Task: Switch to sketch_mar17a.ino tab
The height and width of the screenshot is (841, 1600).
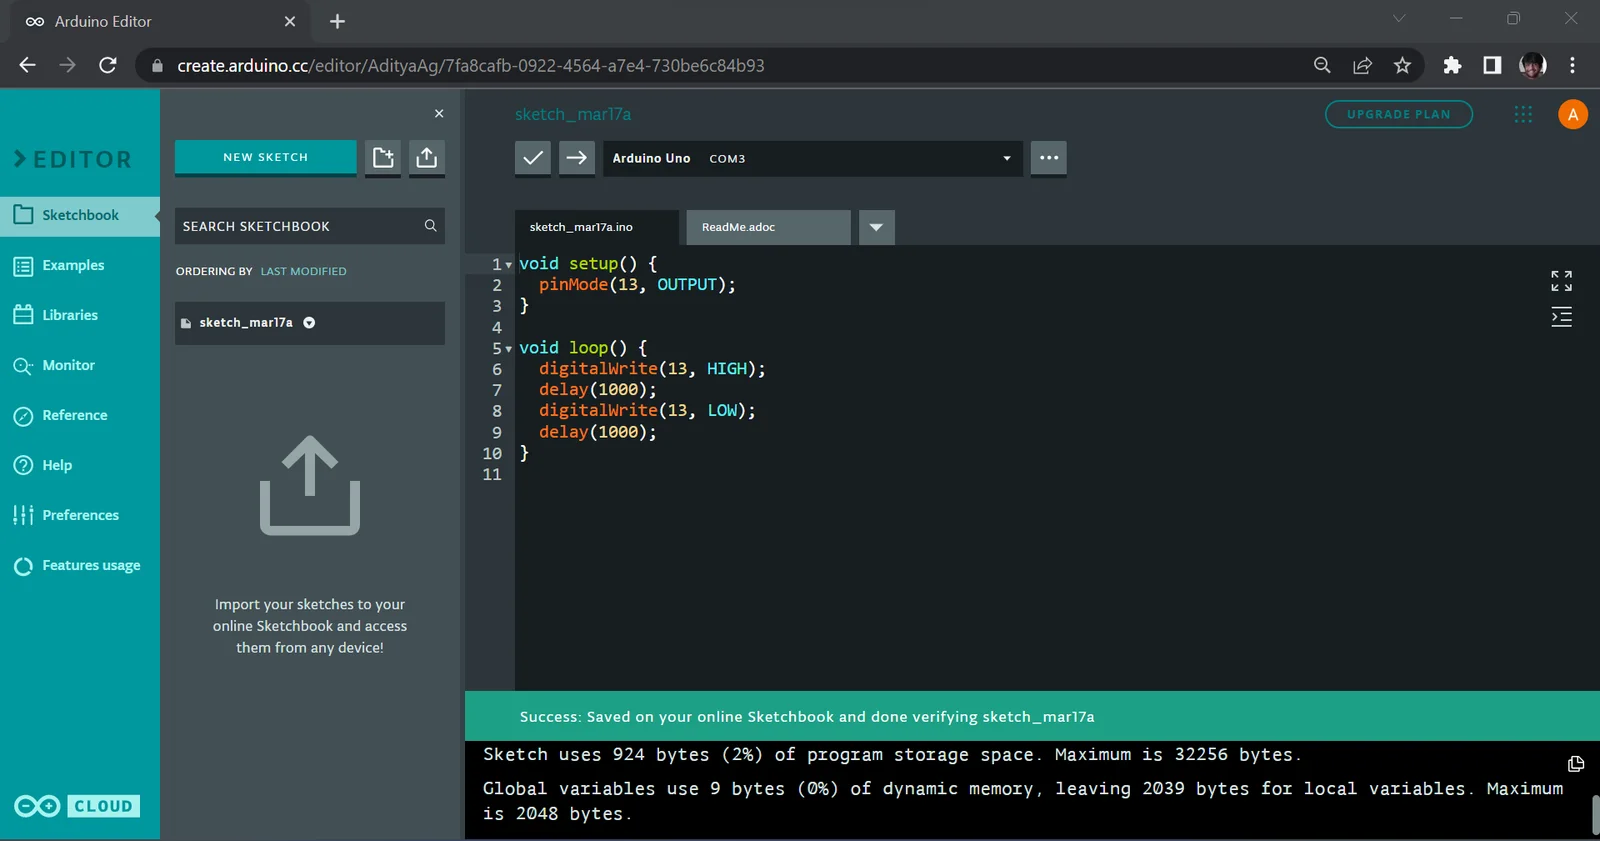Action: coord(596,227)
